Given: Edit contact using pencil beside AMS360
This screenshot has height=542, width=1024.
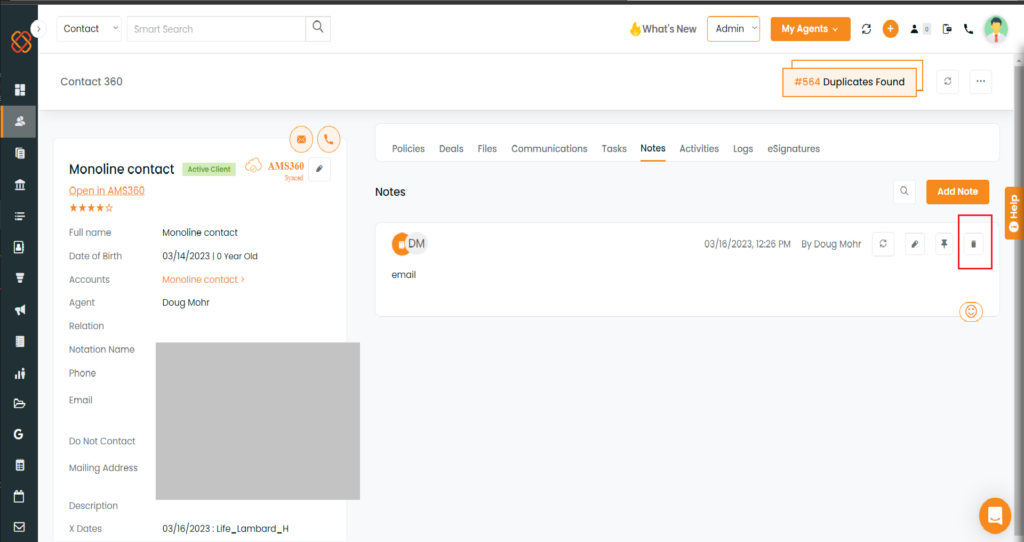Looking at the screenshot, I should click(x=319, y=169).
